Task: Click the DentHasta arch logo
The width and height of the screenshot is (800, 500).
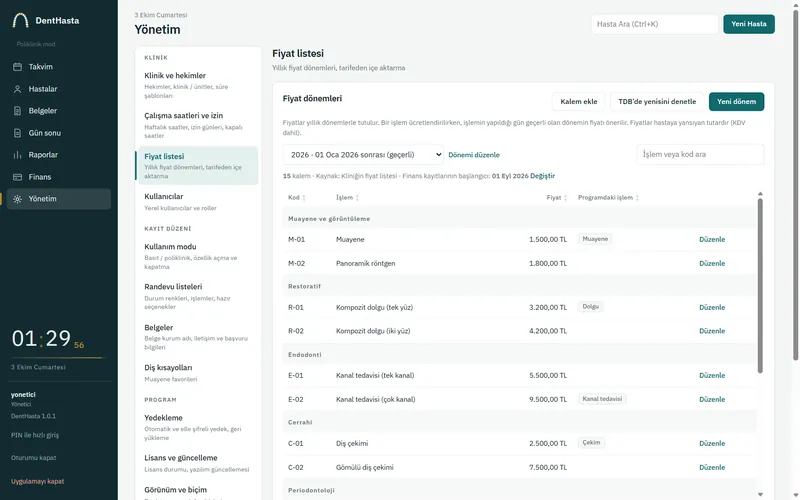Action: point(20,20)
